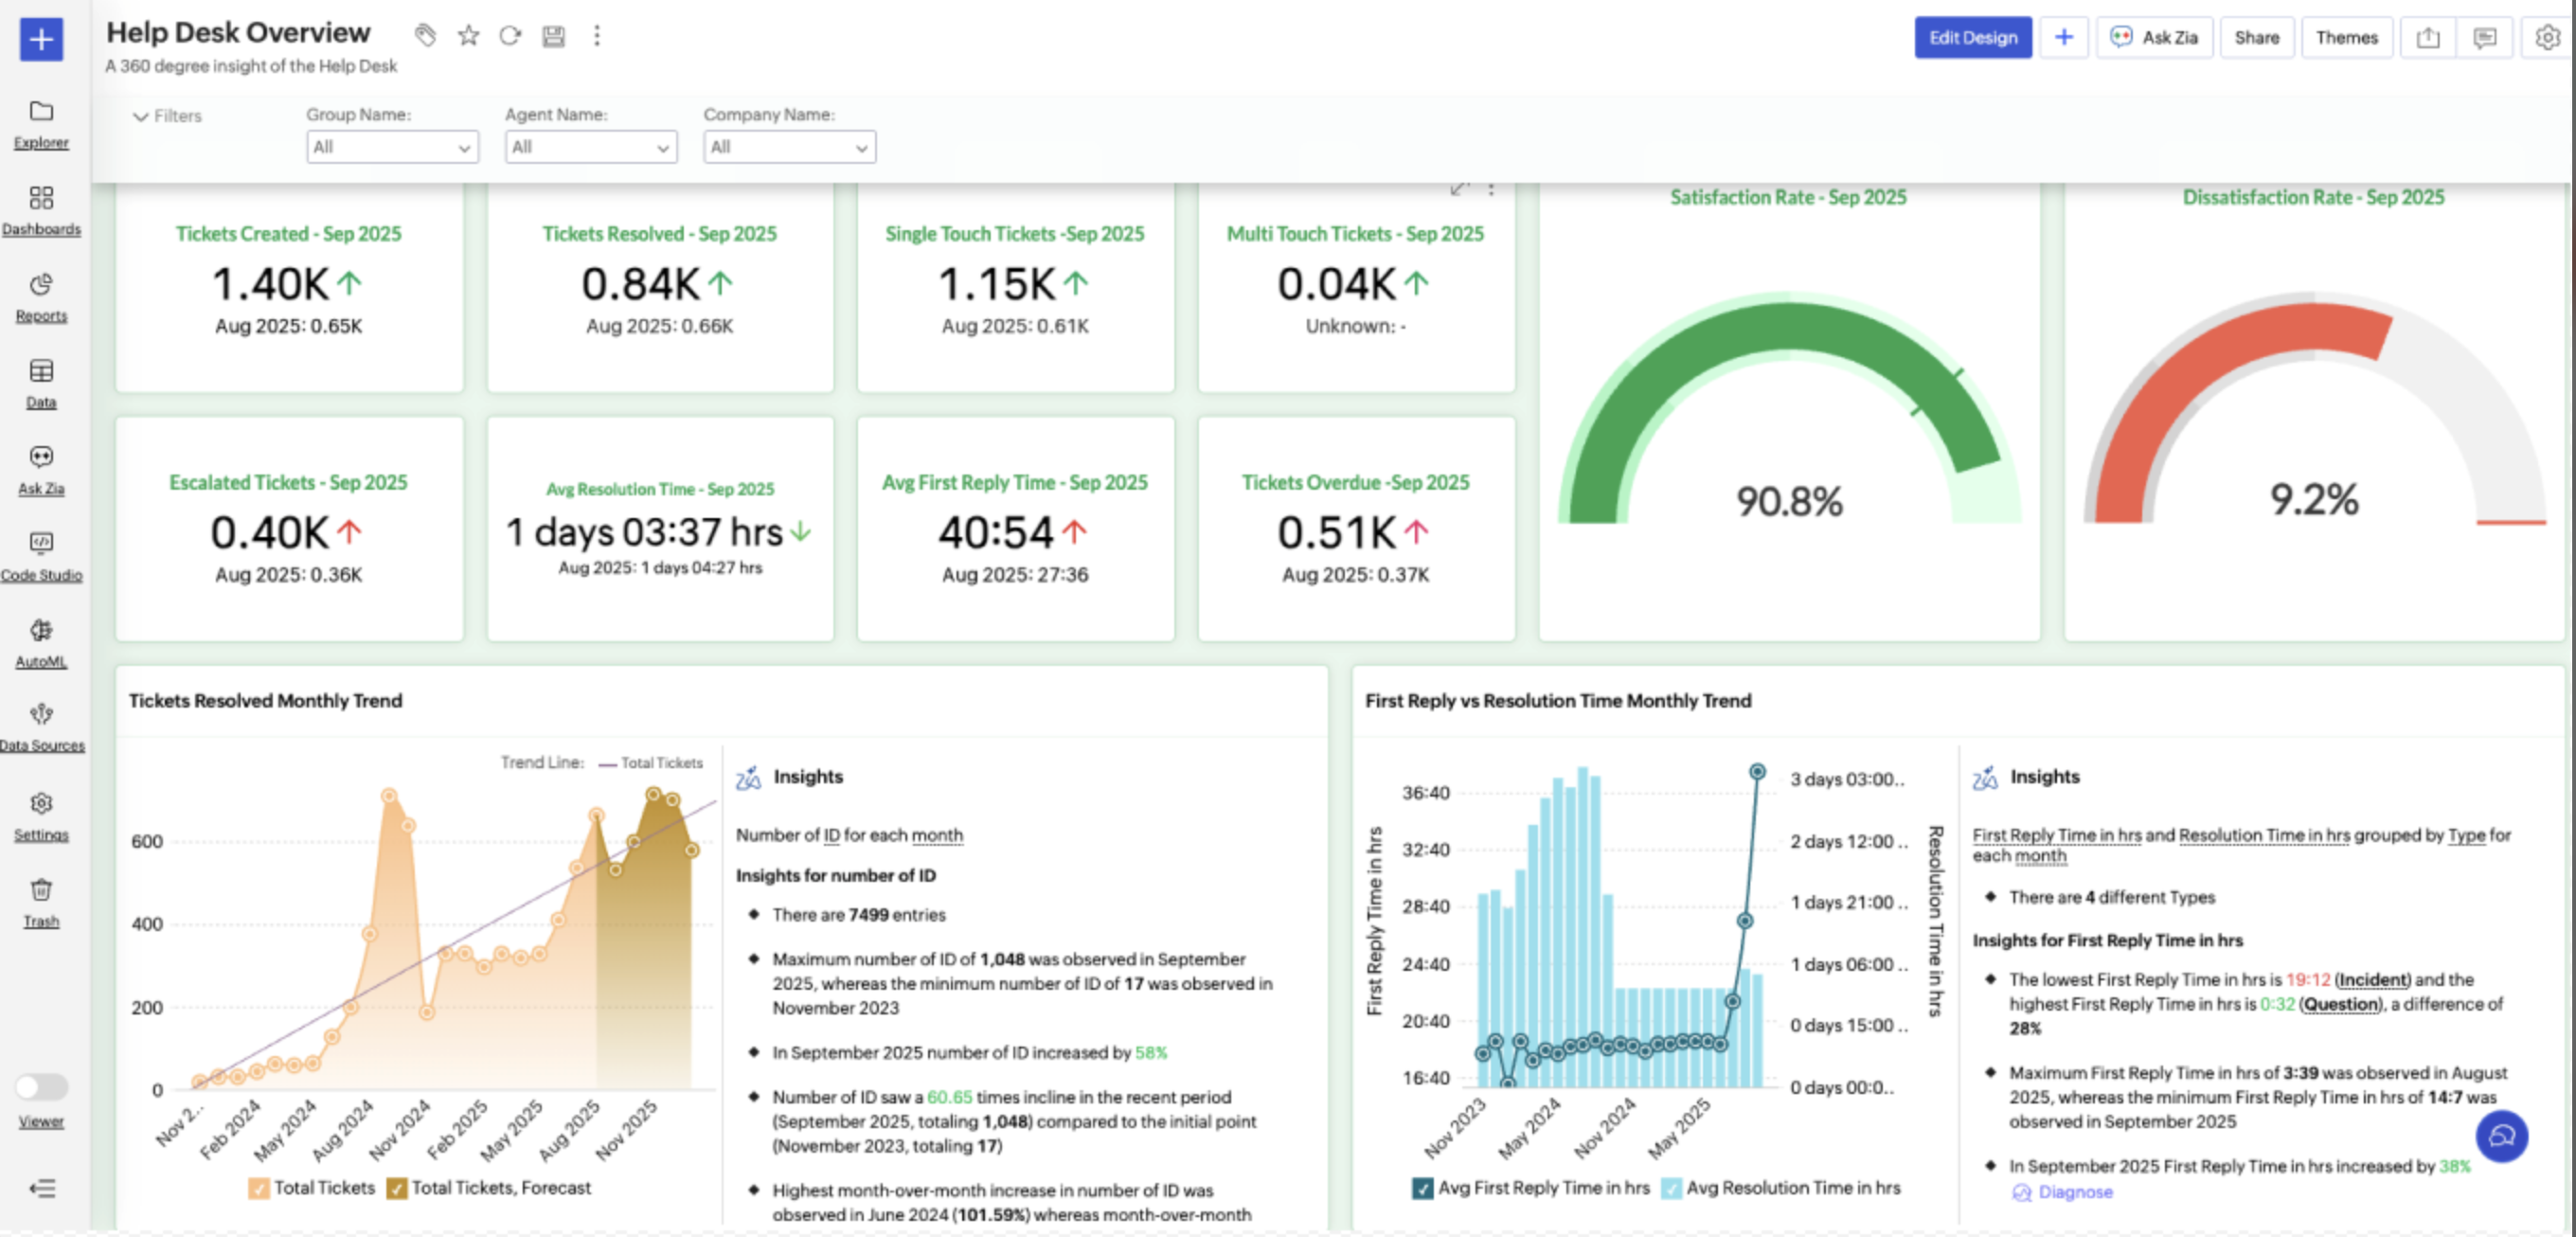Toggle Total Tickets, Forecast legend checkbox
Screen dimensions: 2576x1237
397,1188
